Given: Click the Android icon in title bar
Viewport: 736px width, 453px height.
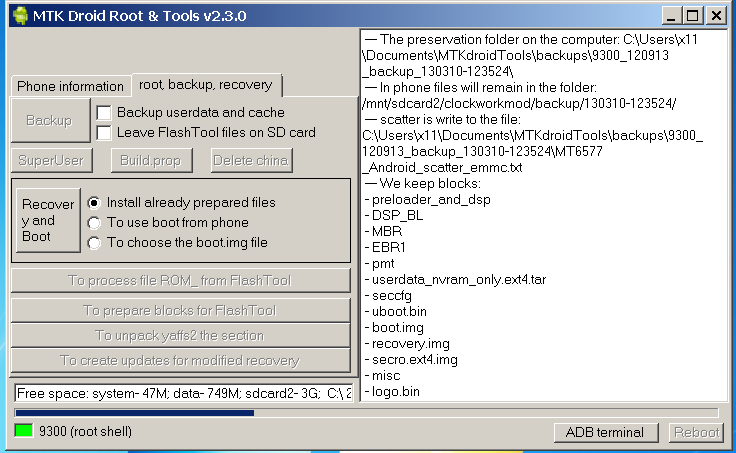Looking at the screenshot, I should click(20, 15).
